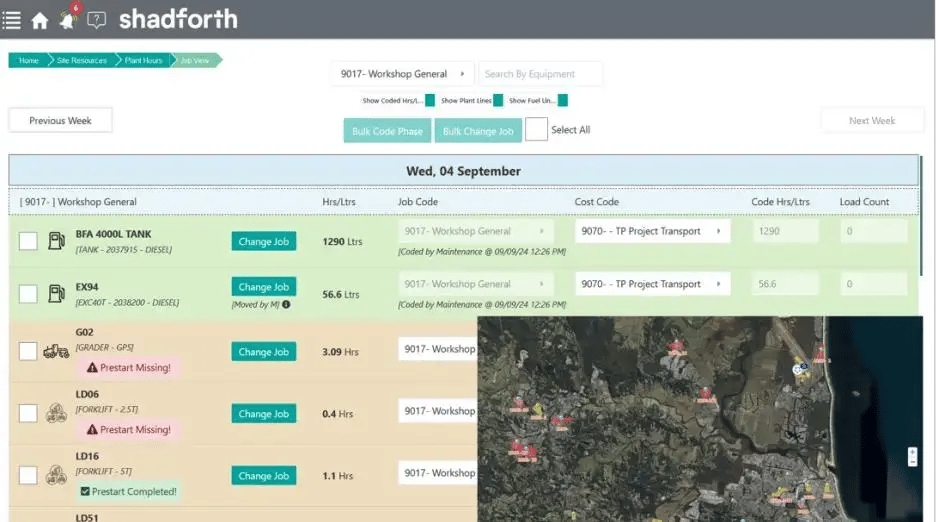Toggle Show Fuel Lines switch

[562, 101]
